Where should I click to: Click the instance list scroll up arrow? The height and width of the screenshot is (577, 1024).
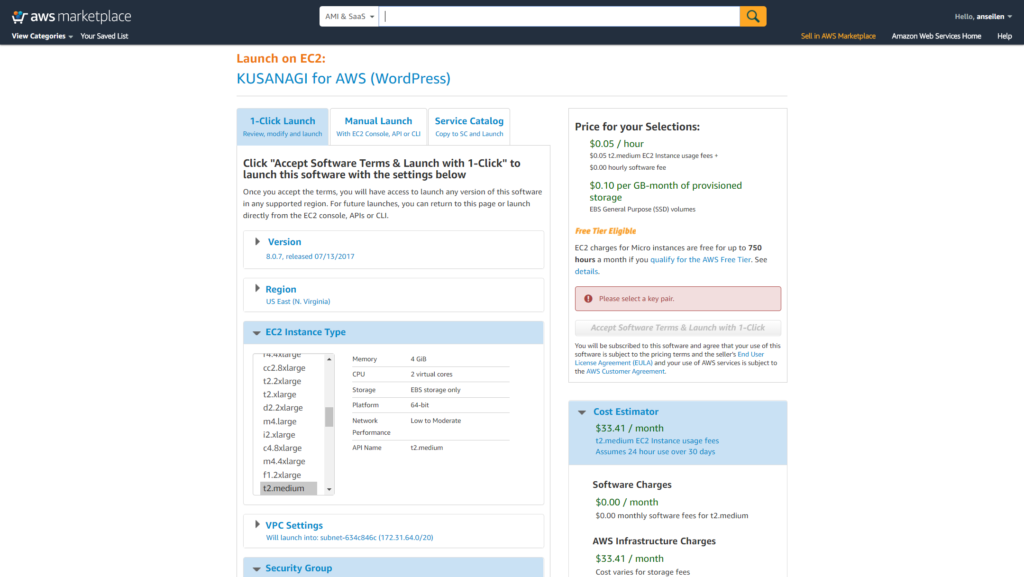[x=329, y=359]
